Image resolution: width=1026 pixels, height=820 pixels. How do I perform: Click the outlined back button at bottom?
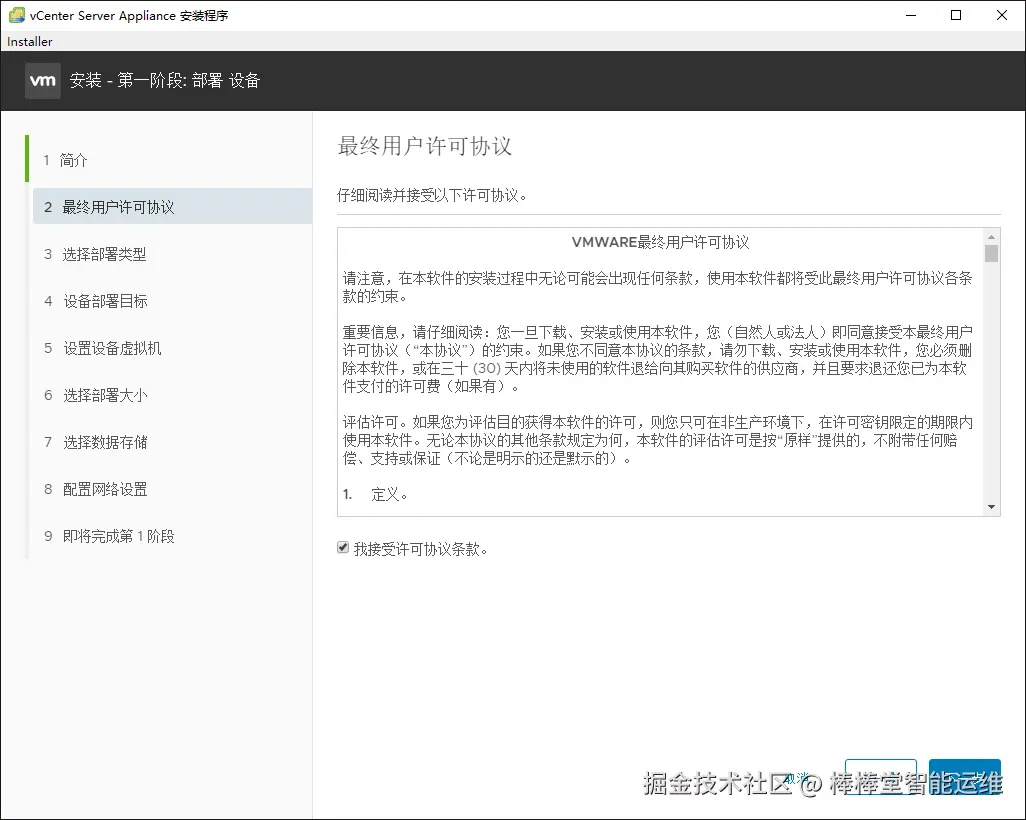point(881,777)
